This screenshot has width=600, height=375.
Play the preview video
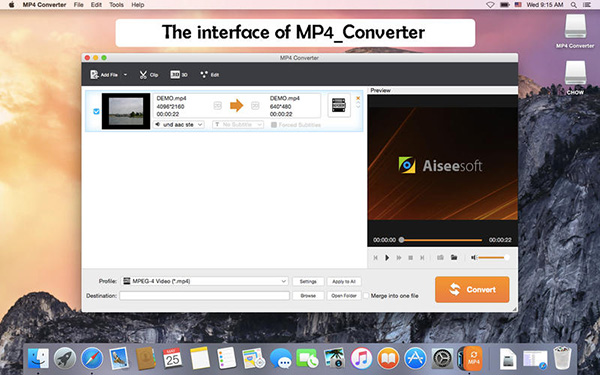[x=387, y=258]
